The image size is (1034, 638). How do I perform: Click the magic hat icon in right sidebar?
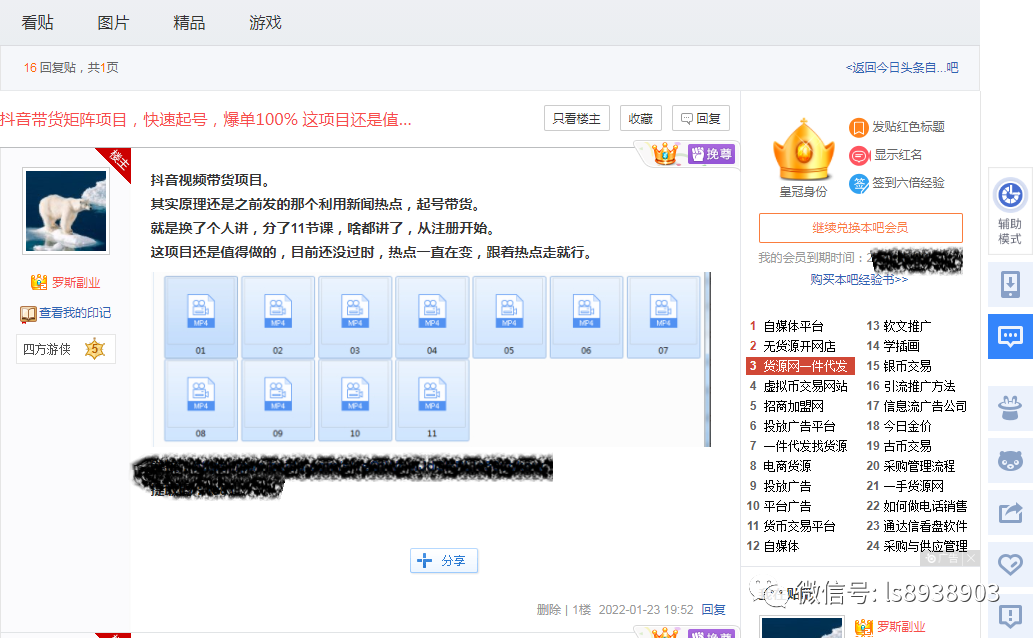point(1010,407)
